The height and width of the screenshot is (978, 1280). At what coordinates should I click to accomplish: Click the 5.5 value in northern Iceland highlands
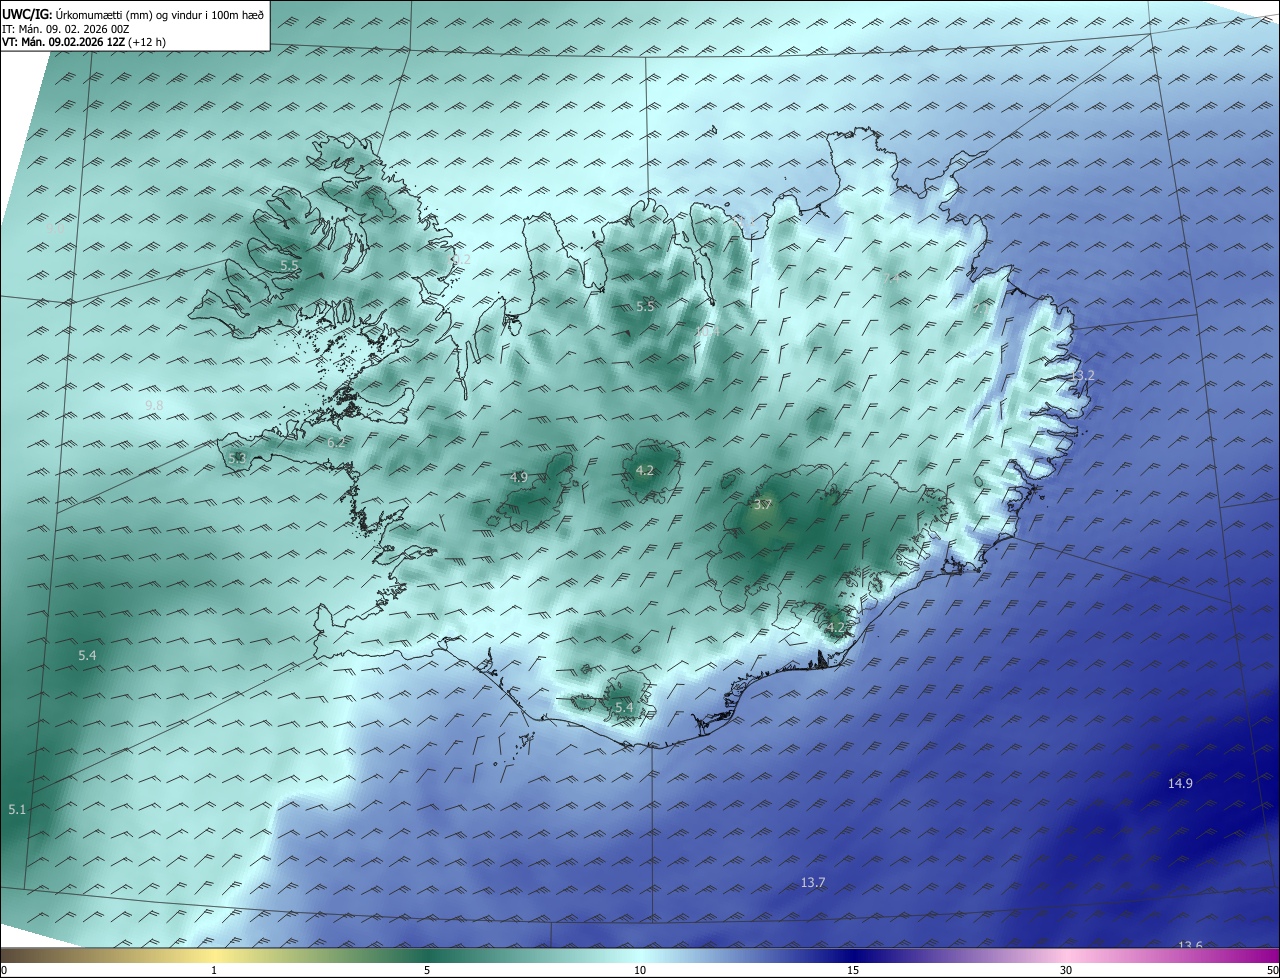(645, 307)
